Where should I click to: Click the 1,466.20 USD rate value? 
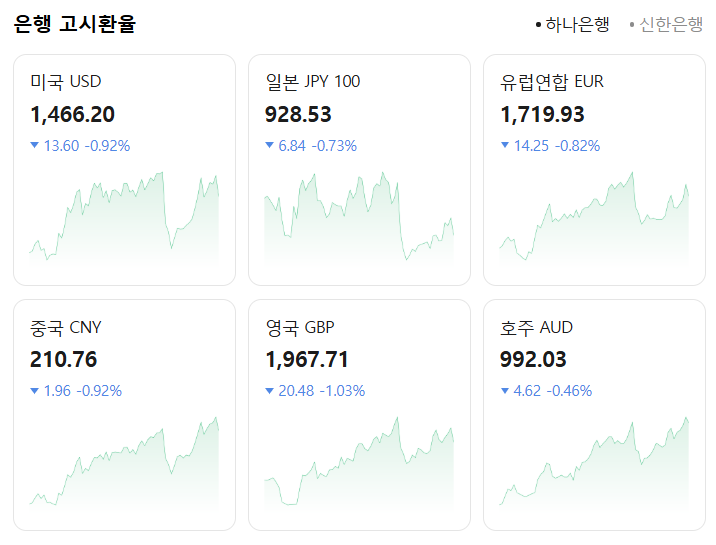(x=73, y=114)
